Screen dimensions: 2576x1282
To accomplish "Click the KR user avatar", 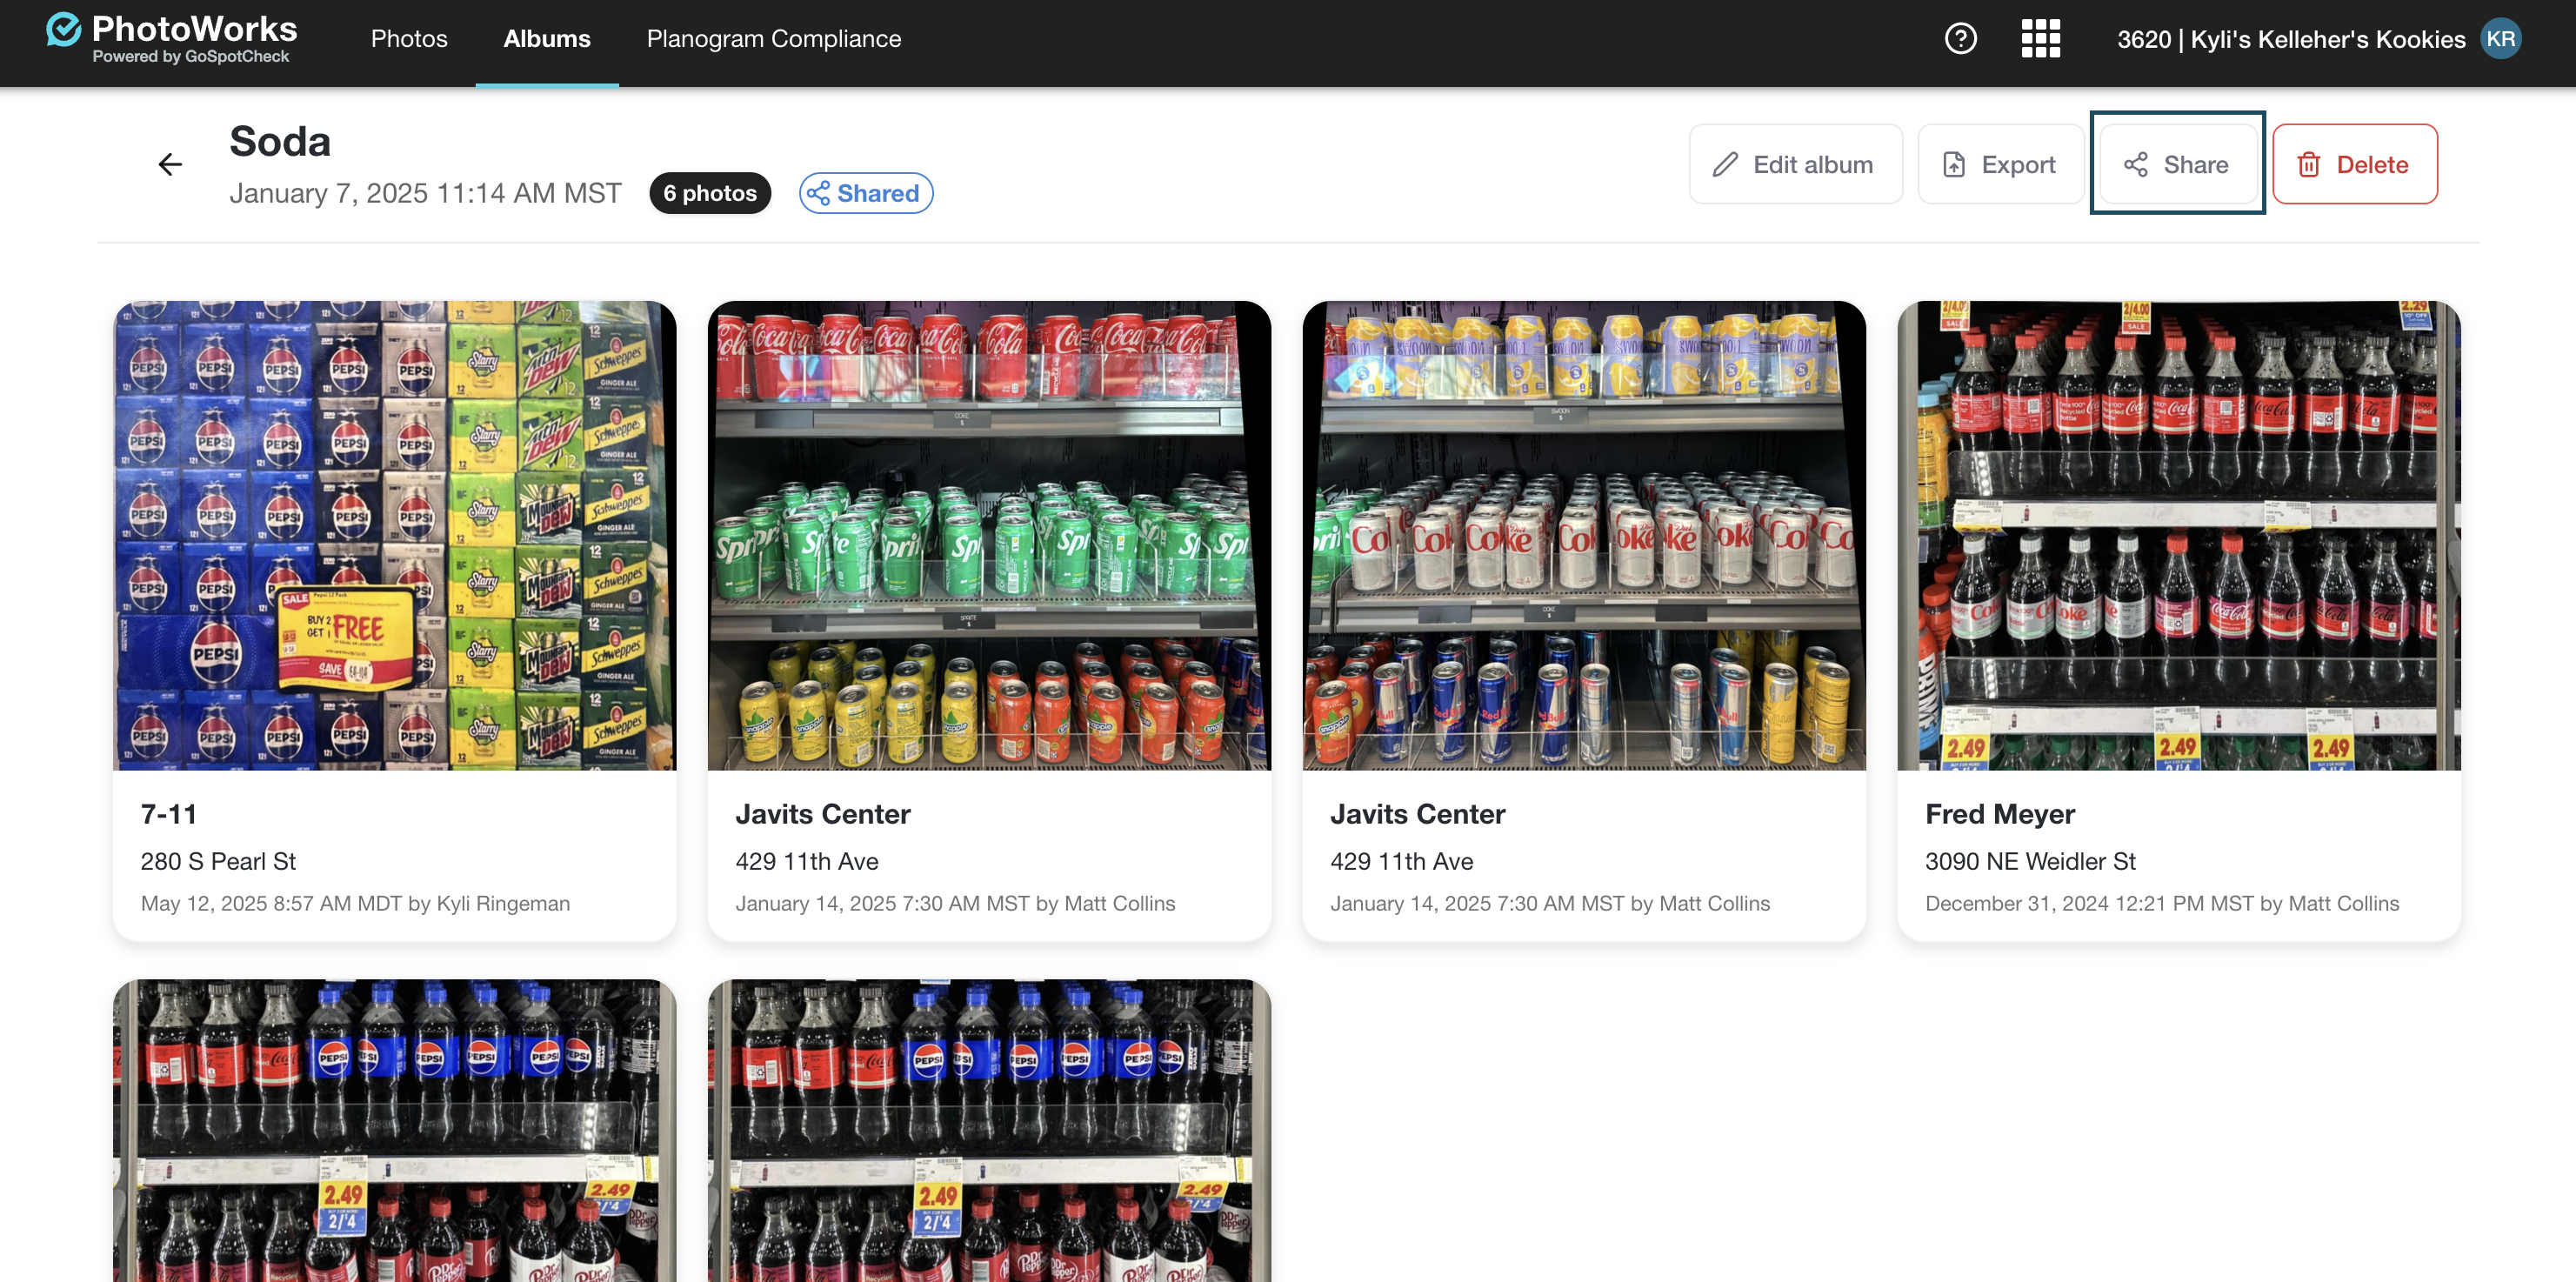I will click(x=2500, y=39).
